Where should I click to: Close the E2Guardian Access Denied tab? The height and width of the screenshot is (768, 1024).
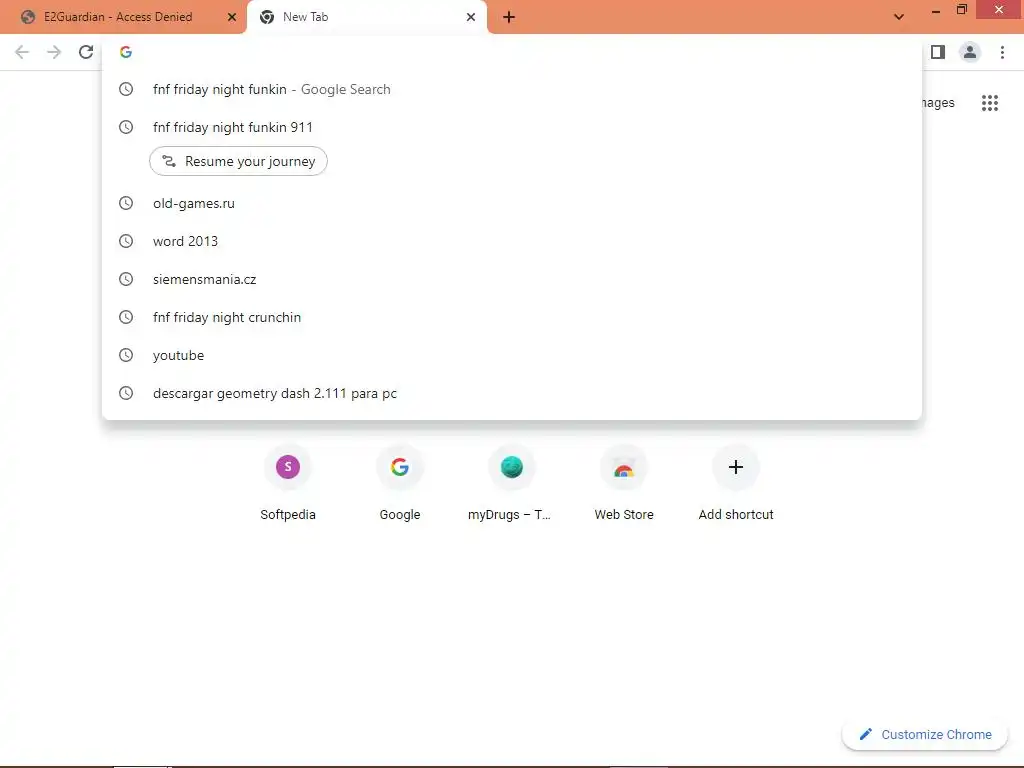click(232, 17)
